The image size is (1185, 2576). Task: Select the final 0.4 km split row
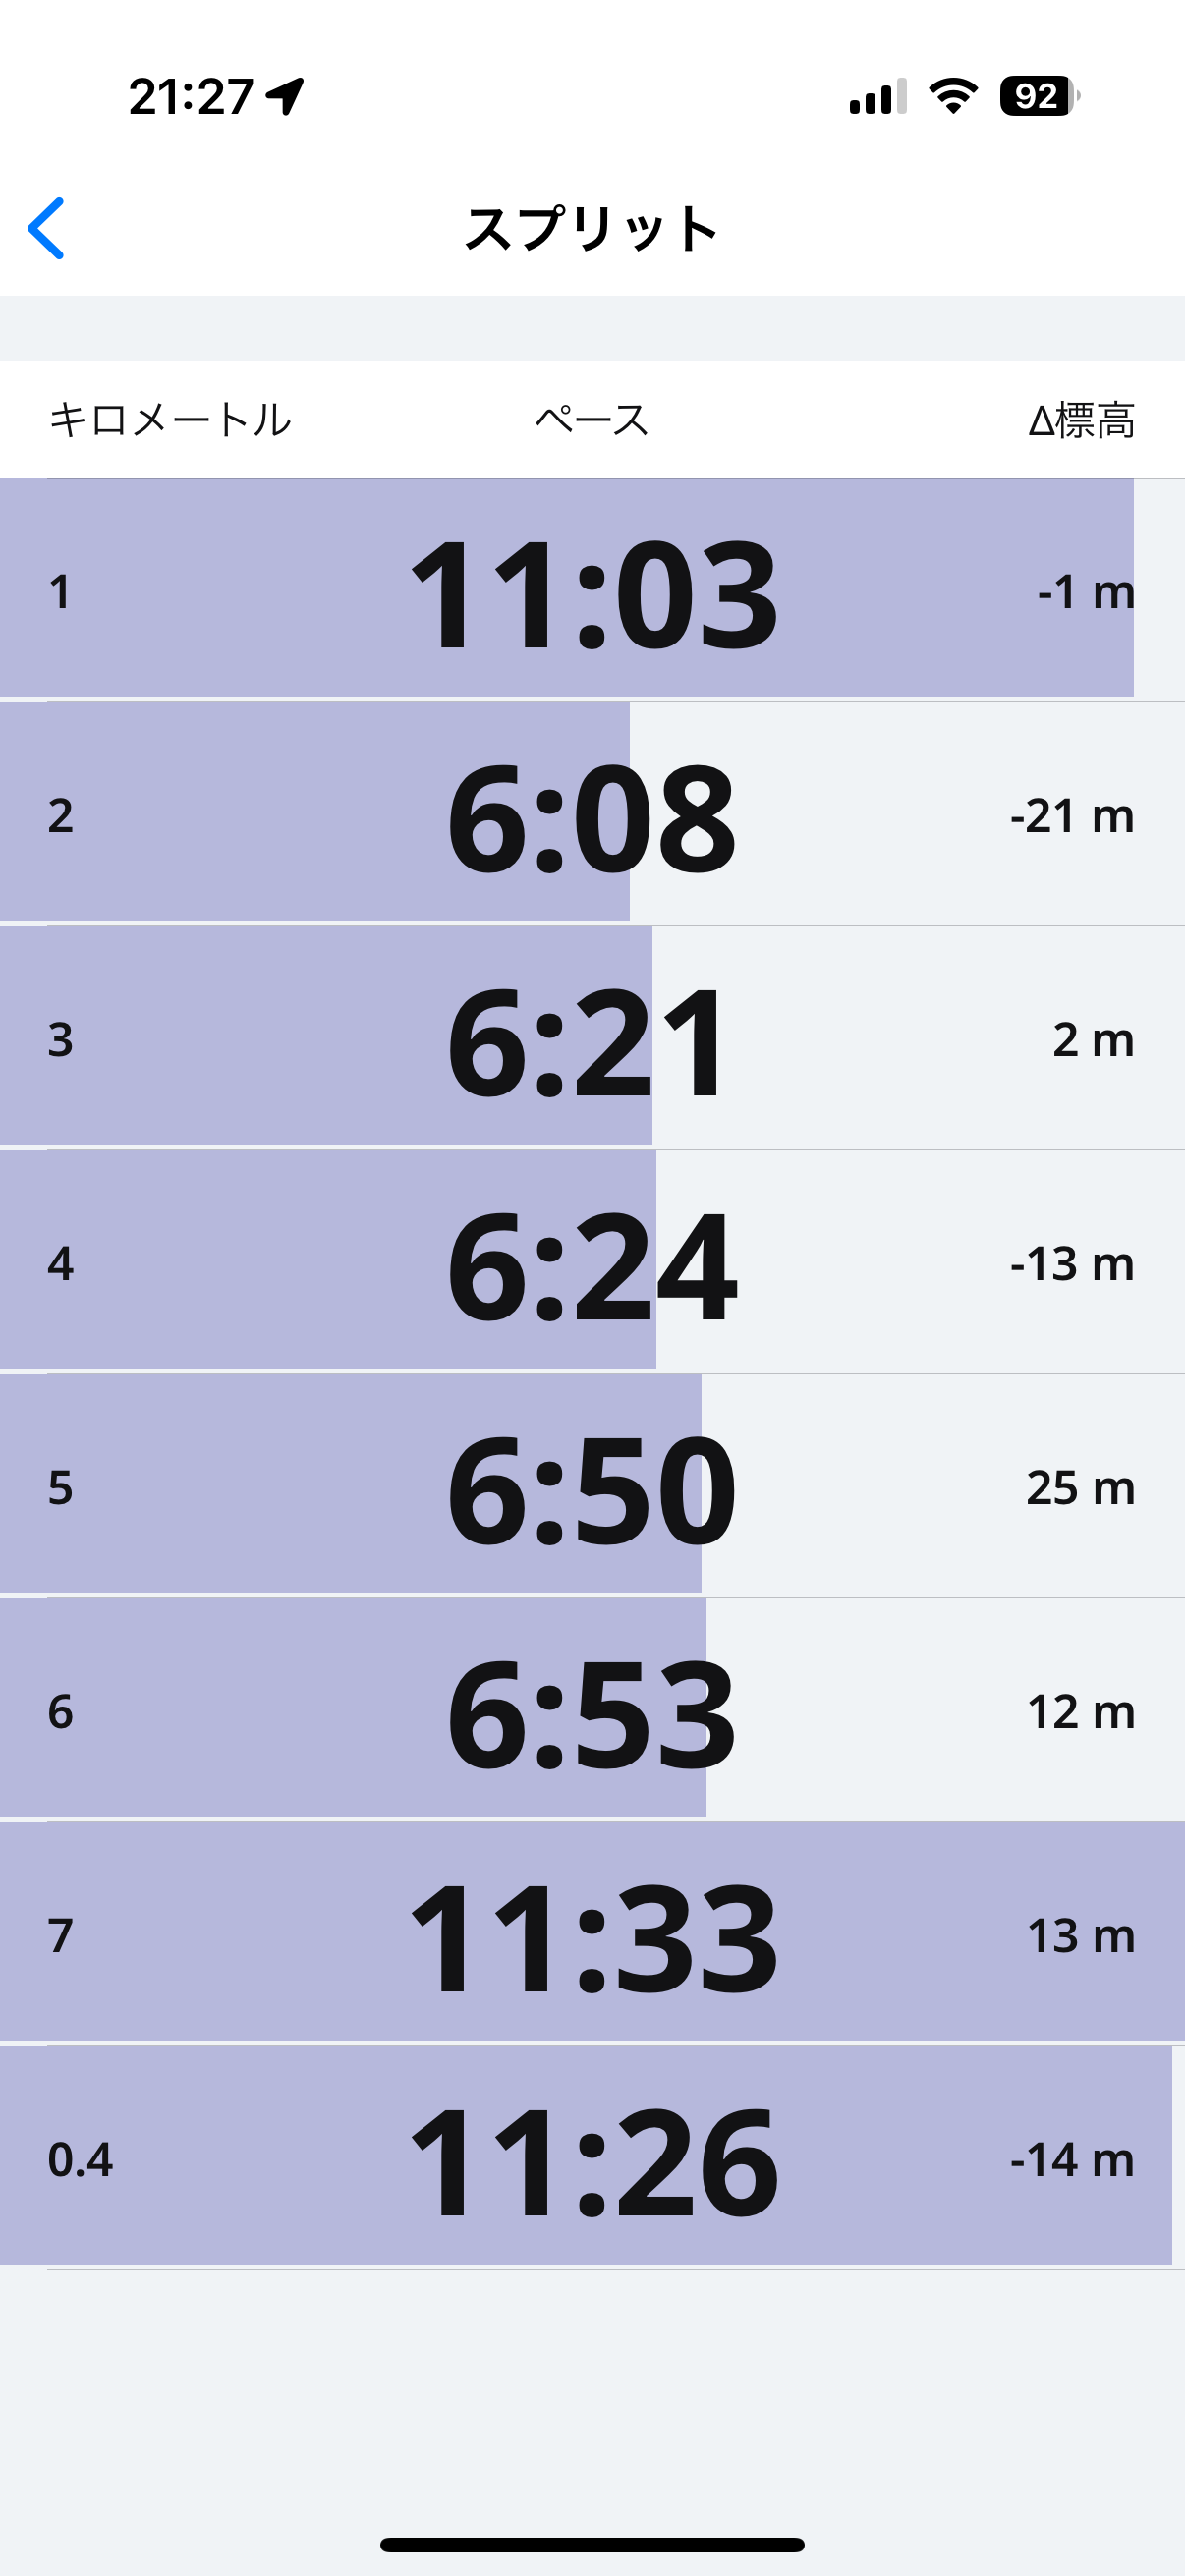592,2160
